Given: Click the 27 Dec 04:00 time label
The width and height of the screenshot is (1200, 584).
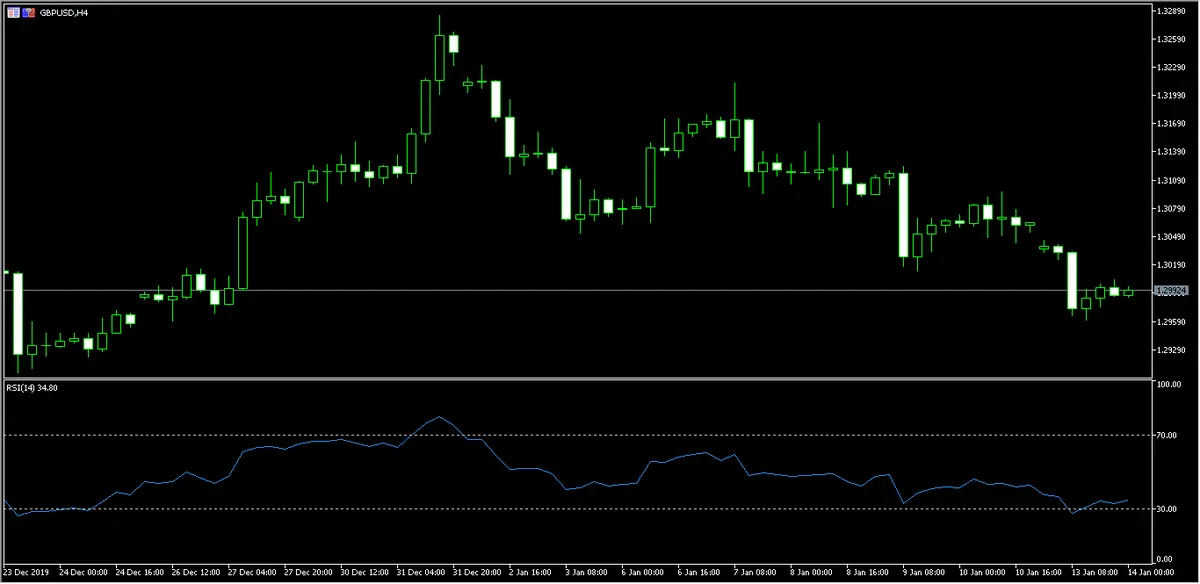Looking at the screenshot, I should (254, 574).
